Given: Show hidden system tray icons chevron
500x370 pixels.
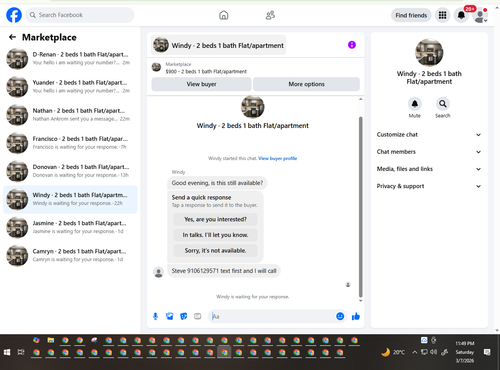Looking at the screenshot, I should 414,352.
